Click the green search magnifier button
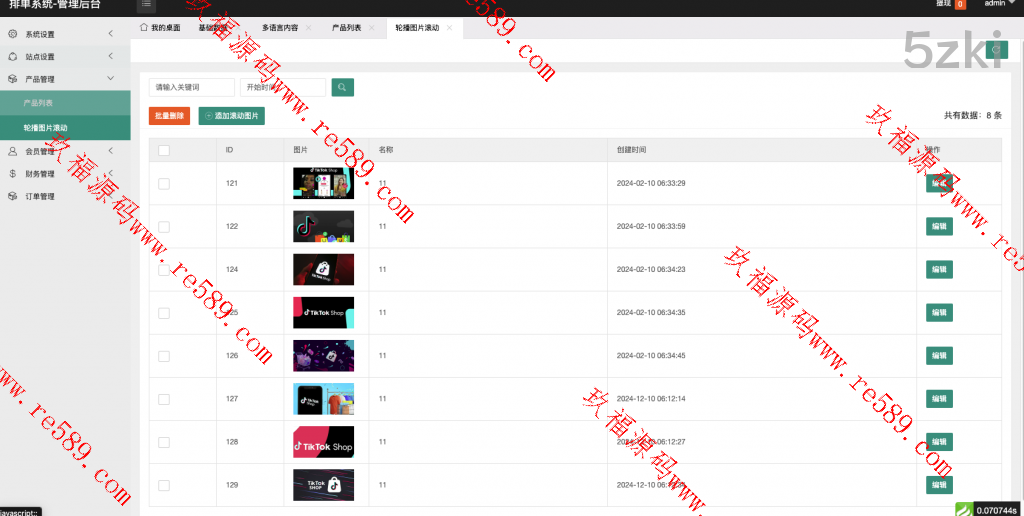 click(342, 88)
